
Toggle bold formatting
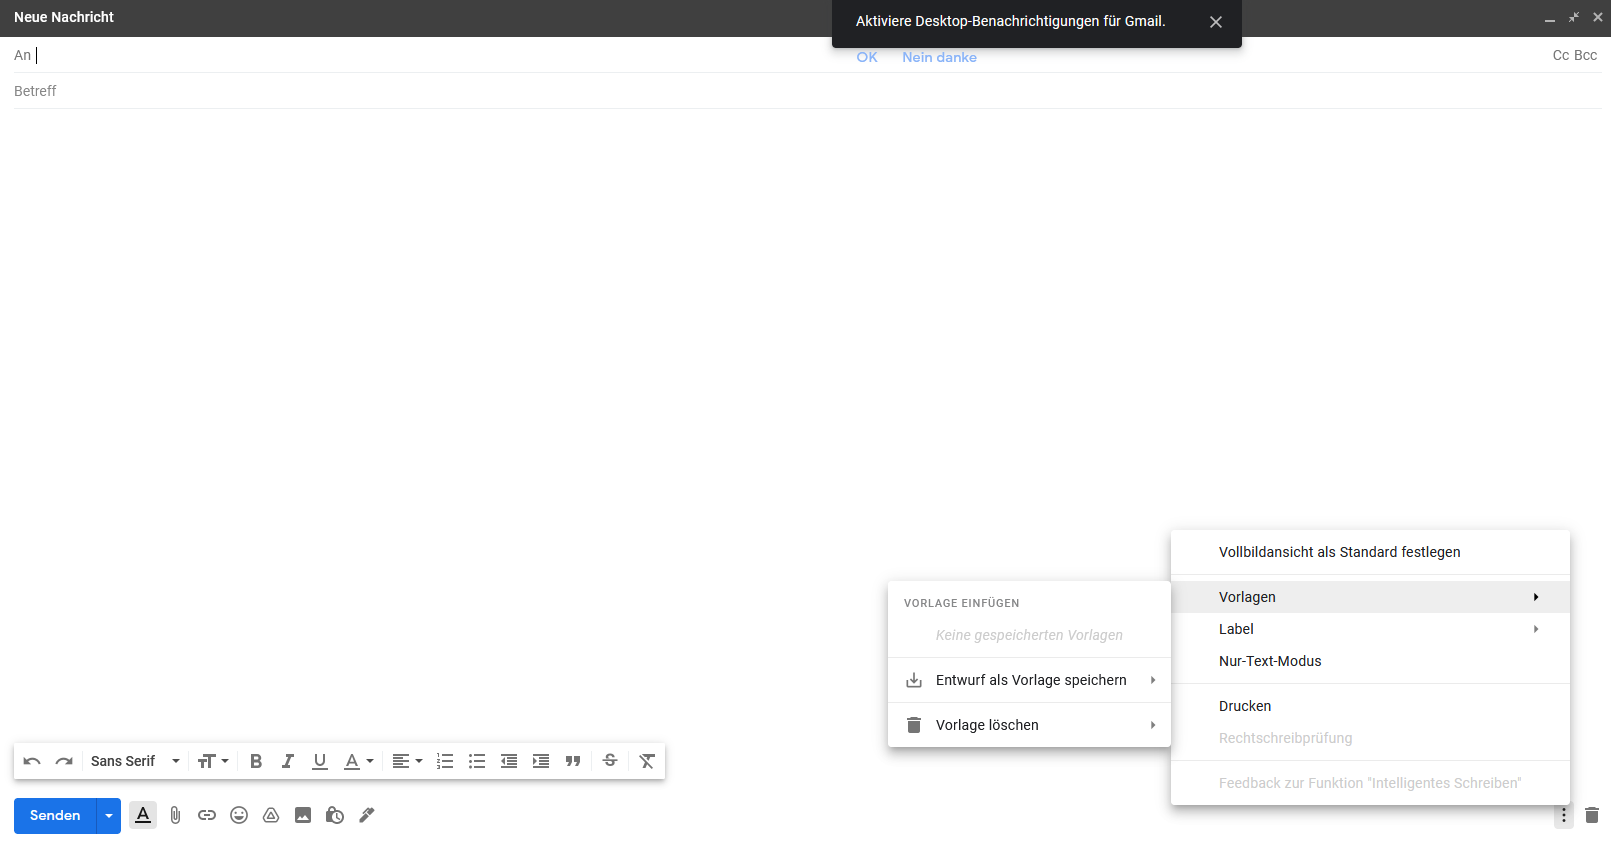click(x=256, y=761)
